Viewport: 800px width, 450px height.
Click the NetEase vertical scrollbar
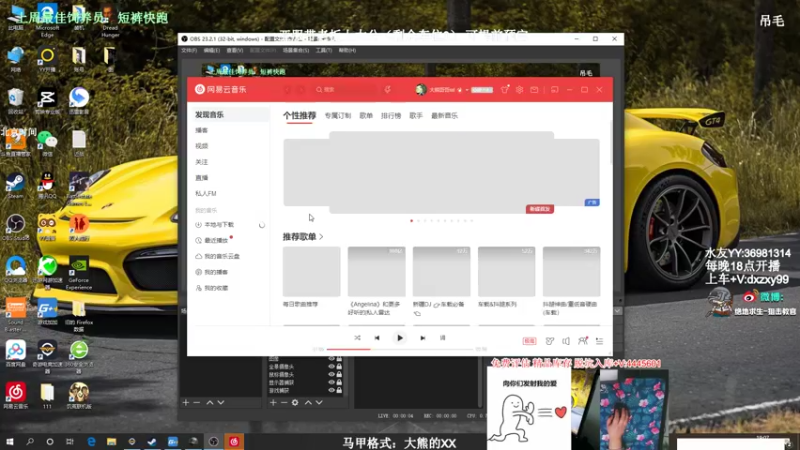click(611, 143)
